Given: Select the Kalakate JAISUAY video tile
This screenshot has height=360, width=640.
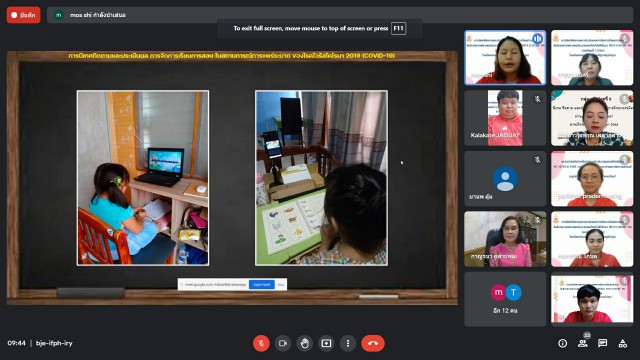Looking at the screenshot, I should (505, 118).
